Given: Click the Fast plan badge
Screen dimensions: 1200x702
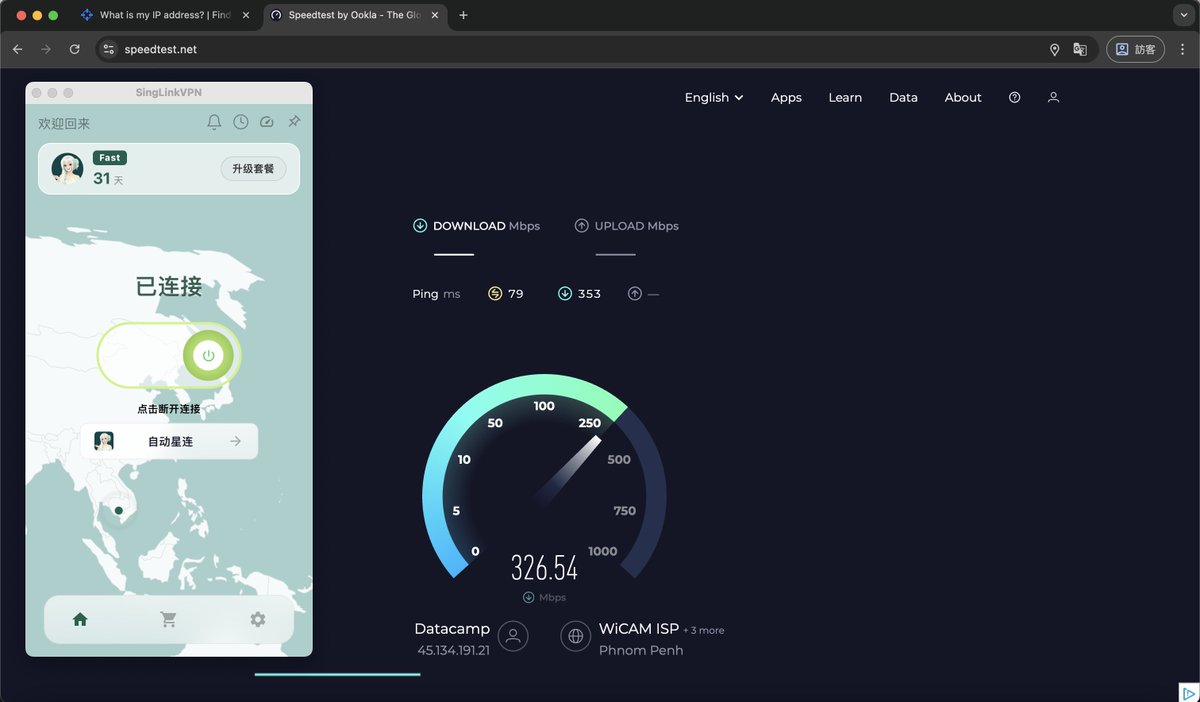Looking at the screenshot, I should pos(110,158).
